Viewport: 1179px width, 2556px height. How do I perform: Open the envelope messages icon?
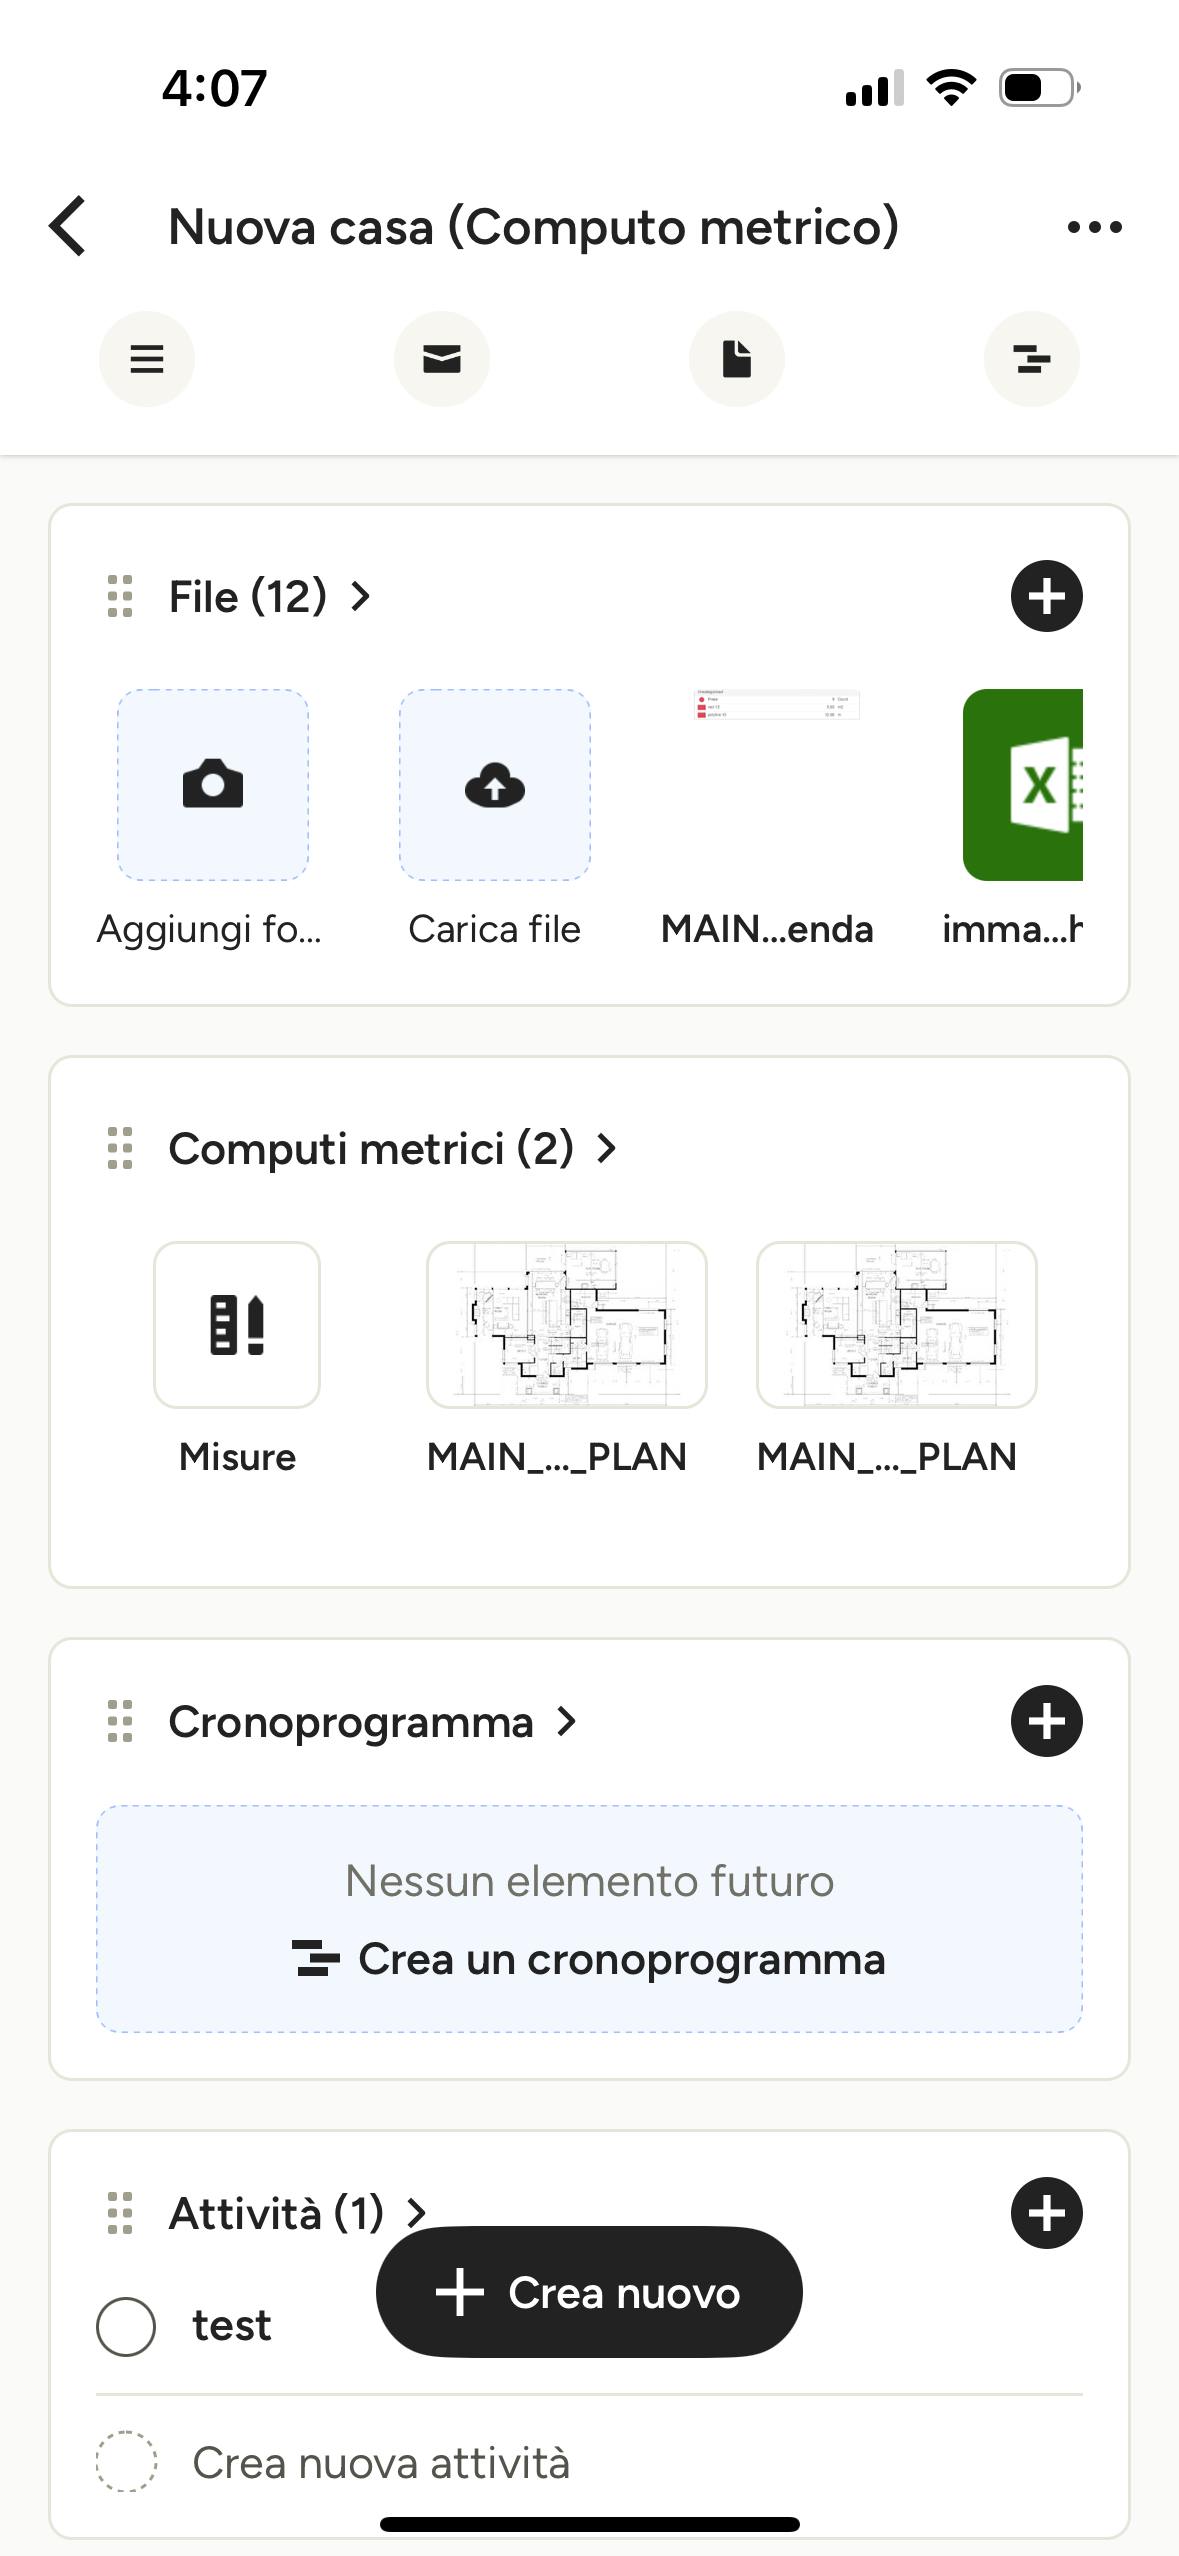442,359
